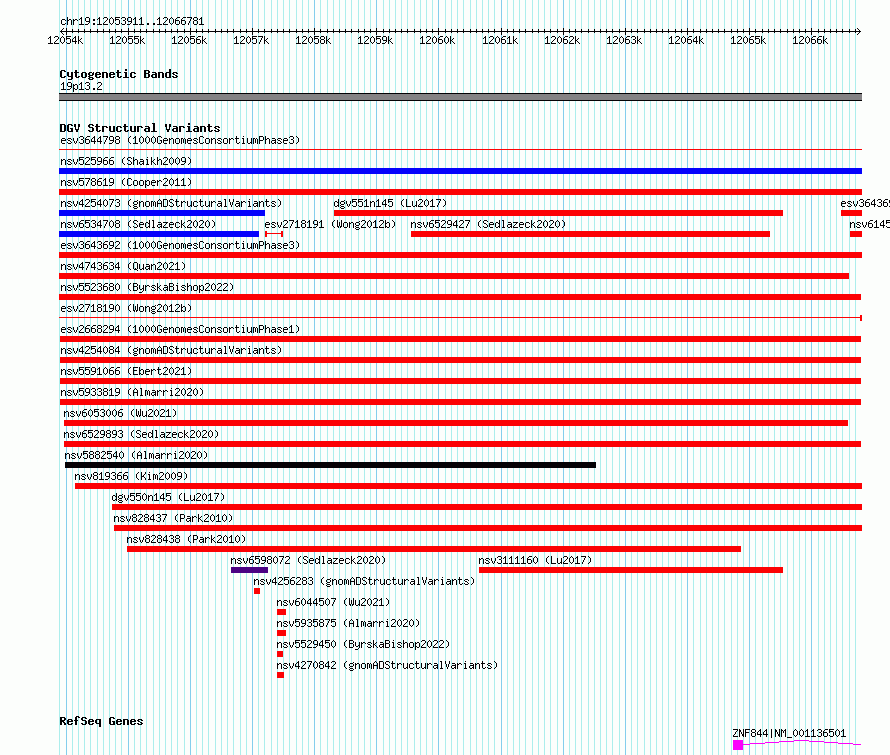Open the esv2718190 Wong2012b label
Screen dimensions: 890x755
(126, 308)
